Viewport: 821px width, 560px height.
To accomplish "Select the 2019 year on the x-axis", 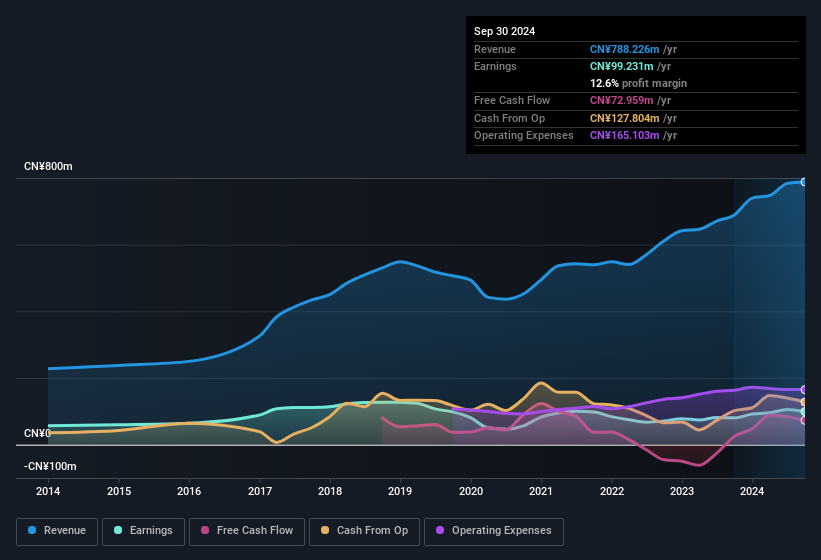I will click(x=400, y=491).
